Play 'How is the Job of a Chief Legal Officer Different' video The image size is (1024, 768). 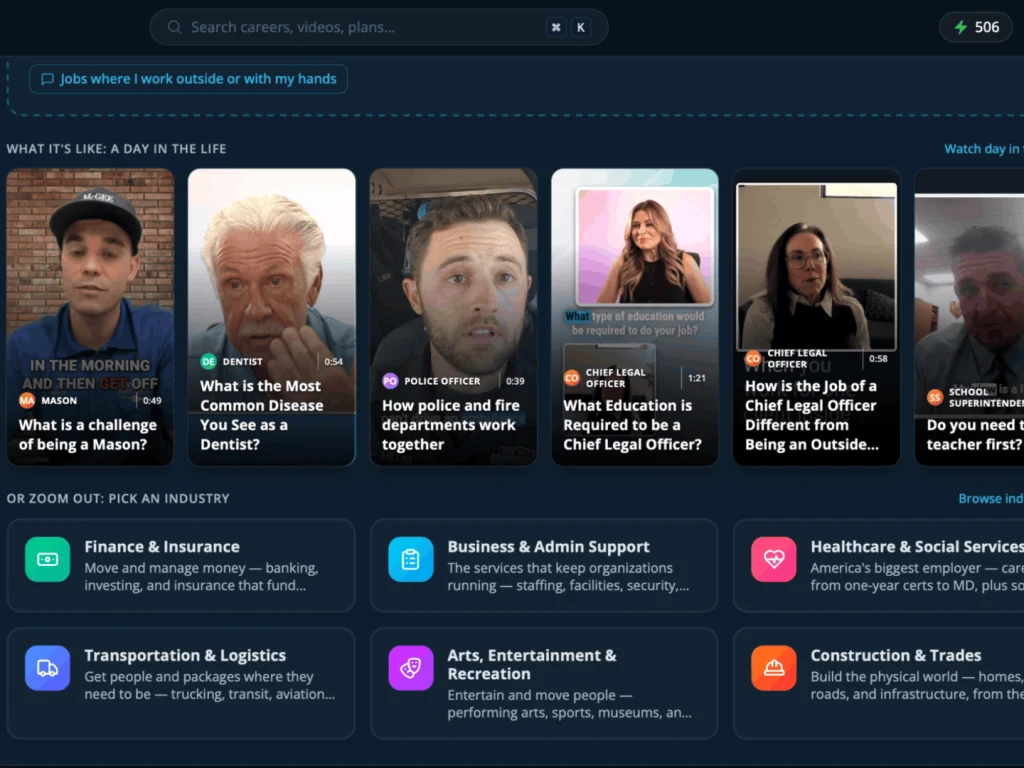(816, 317)
